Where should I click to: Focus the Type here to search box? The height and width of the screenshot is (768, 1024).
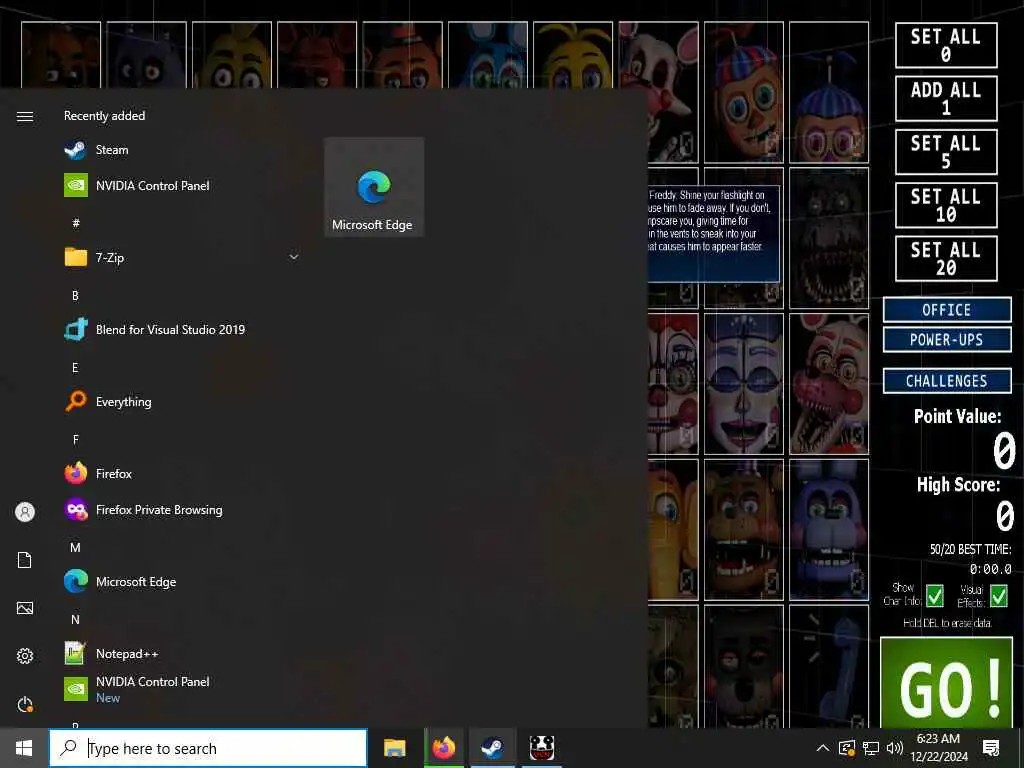[x=208, y=748]
